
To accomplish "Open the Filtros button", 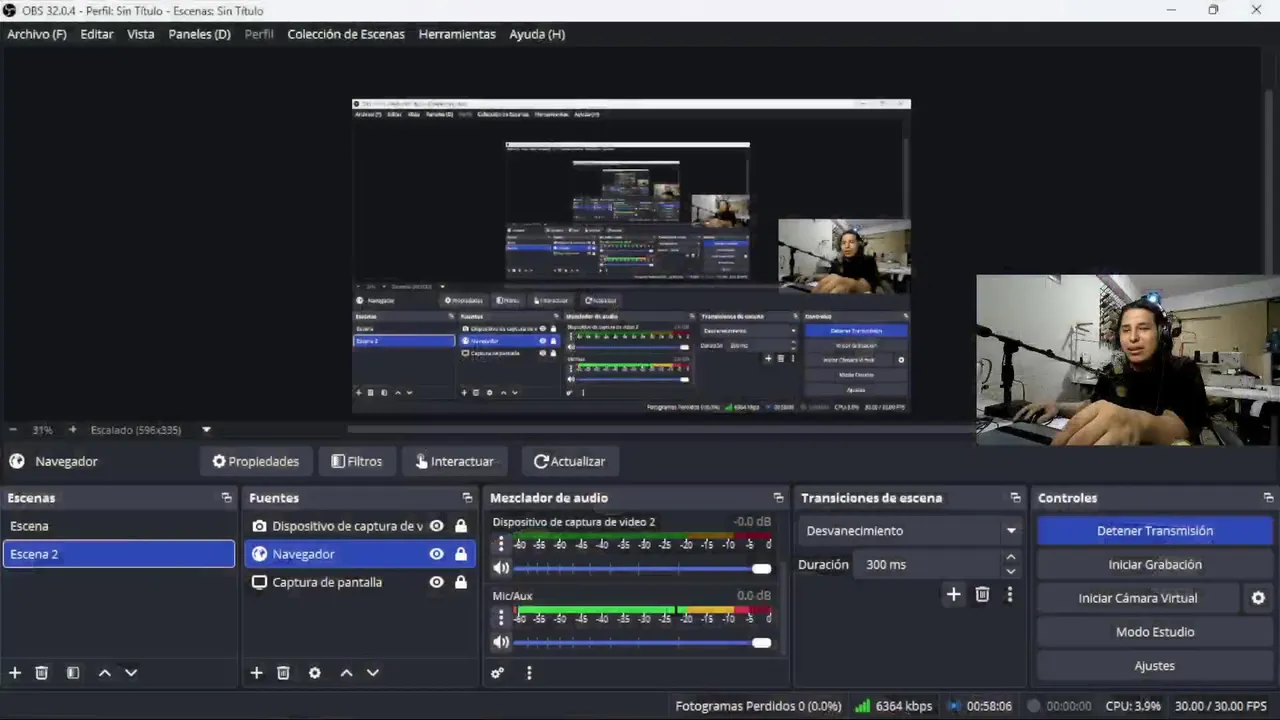I will pyautogui.click(x=357, y=461).
